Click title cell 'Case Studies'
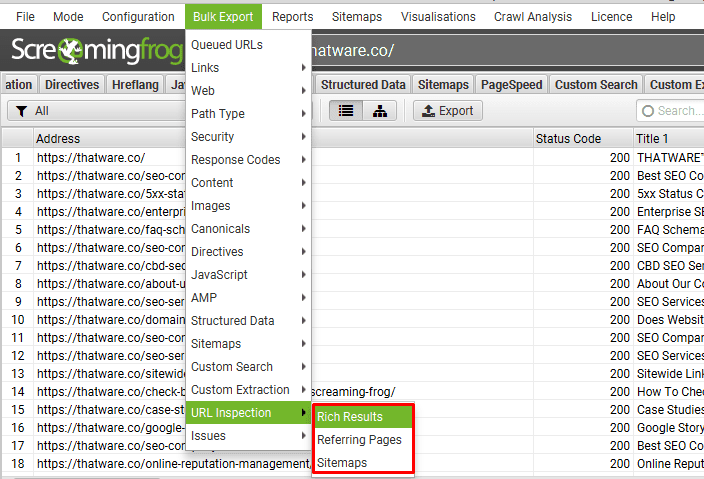This screenshot has width=704, height=479. tap(670, 409)
